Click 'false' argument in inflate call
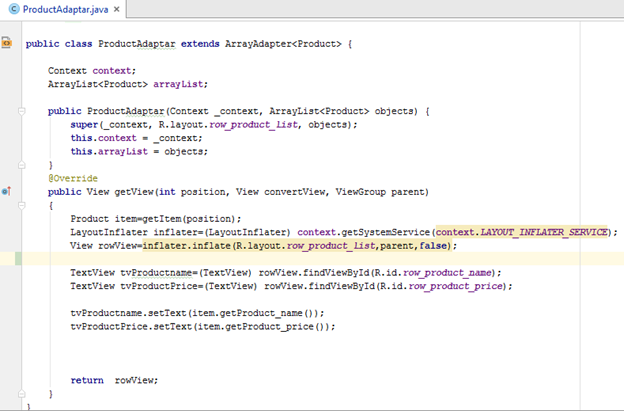The height and width of the screenshot is (411, 624). pyautogui.click(x=433, y=245)
